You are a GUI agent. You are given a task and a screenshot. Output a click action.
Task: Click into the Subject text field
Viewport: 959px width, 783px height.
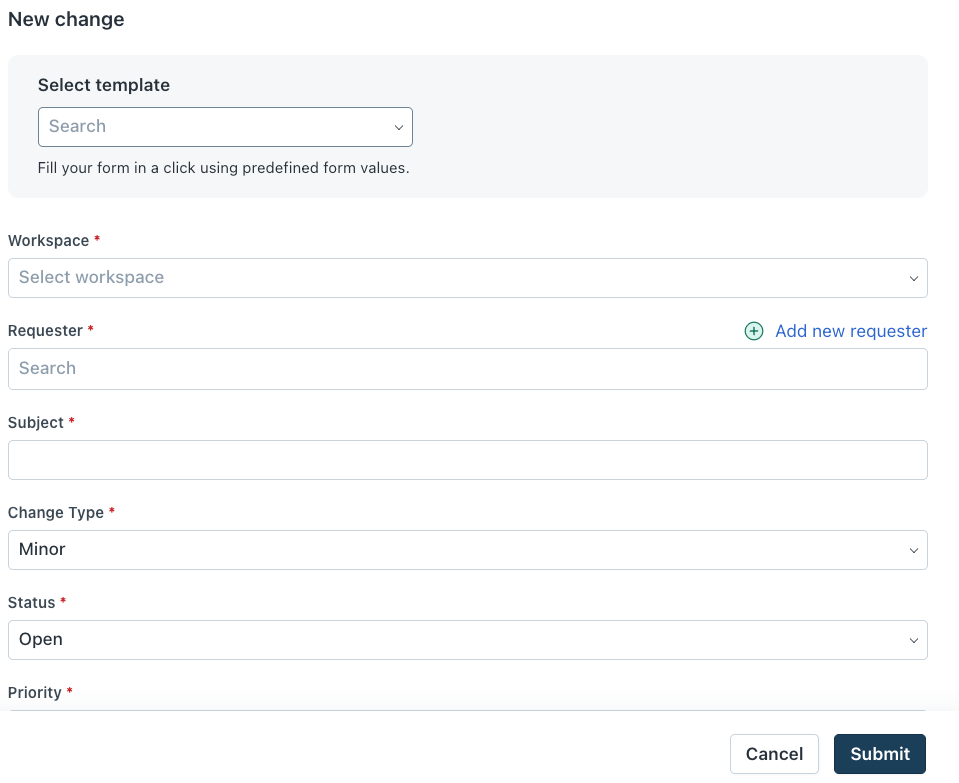(468, 460)
